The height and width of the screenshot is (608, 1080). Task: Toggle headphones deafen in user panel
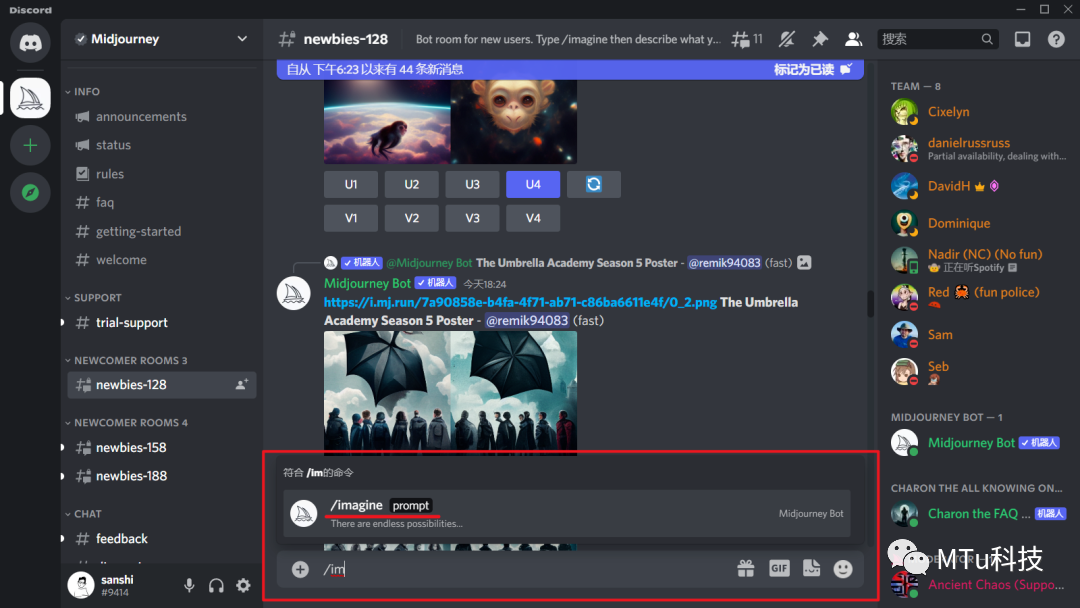tap(216, 585)
